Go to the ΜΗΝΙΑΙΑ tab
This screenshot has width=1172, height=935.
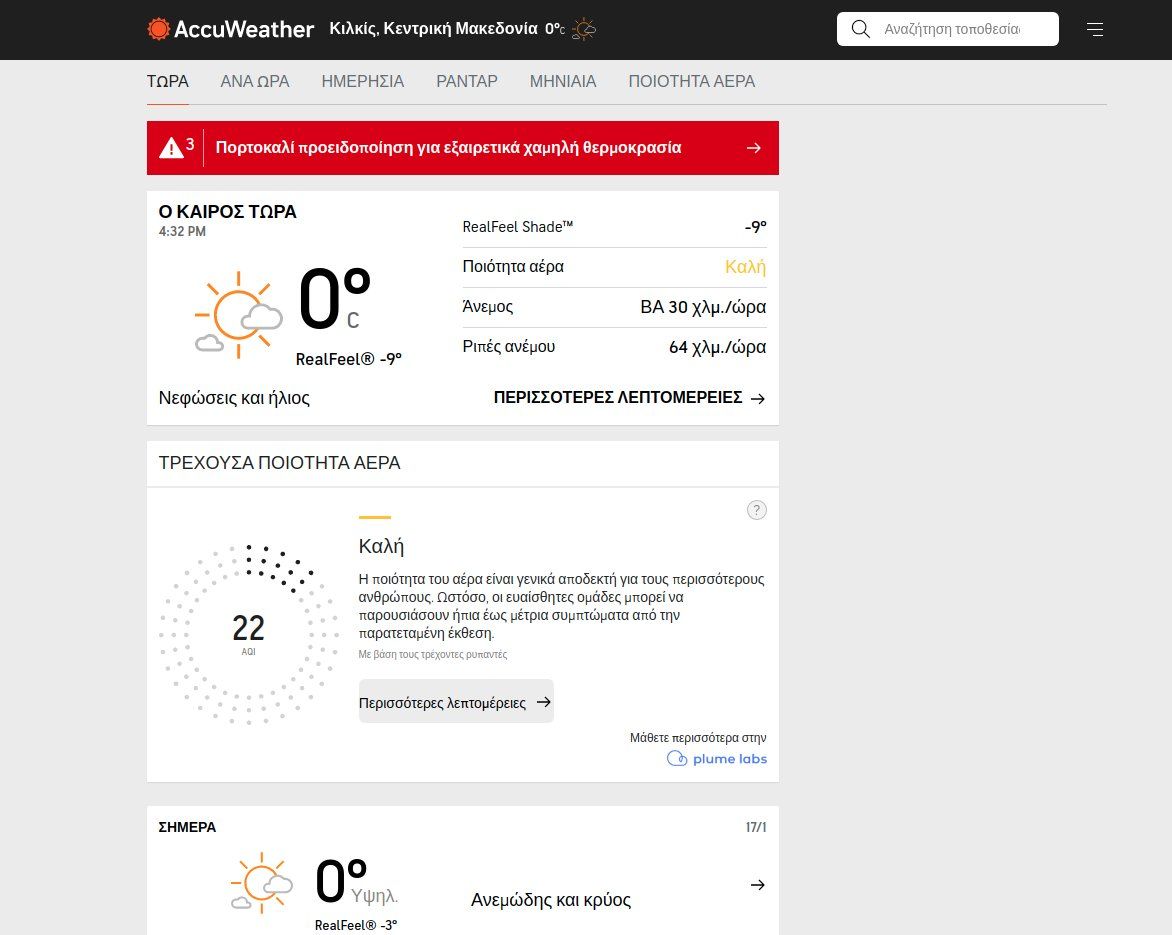coord(563,82)
